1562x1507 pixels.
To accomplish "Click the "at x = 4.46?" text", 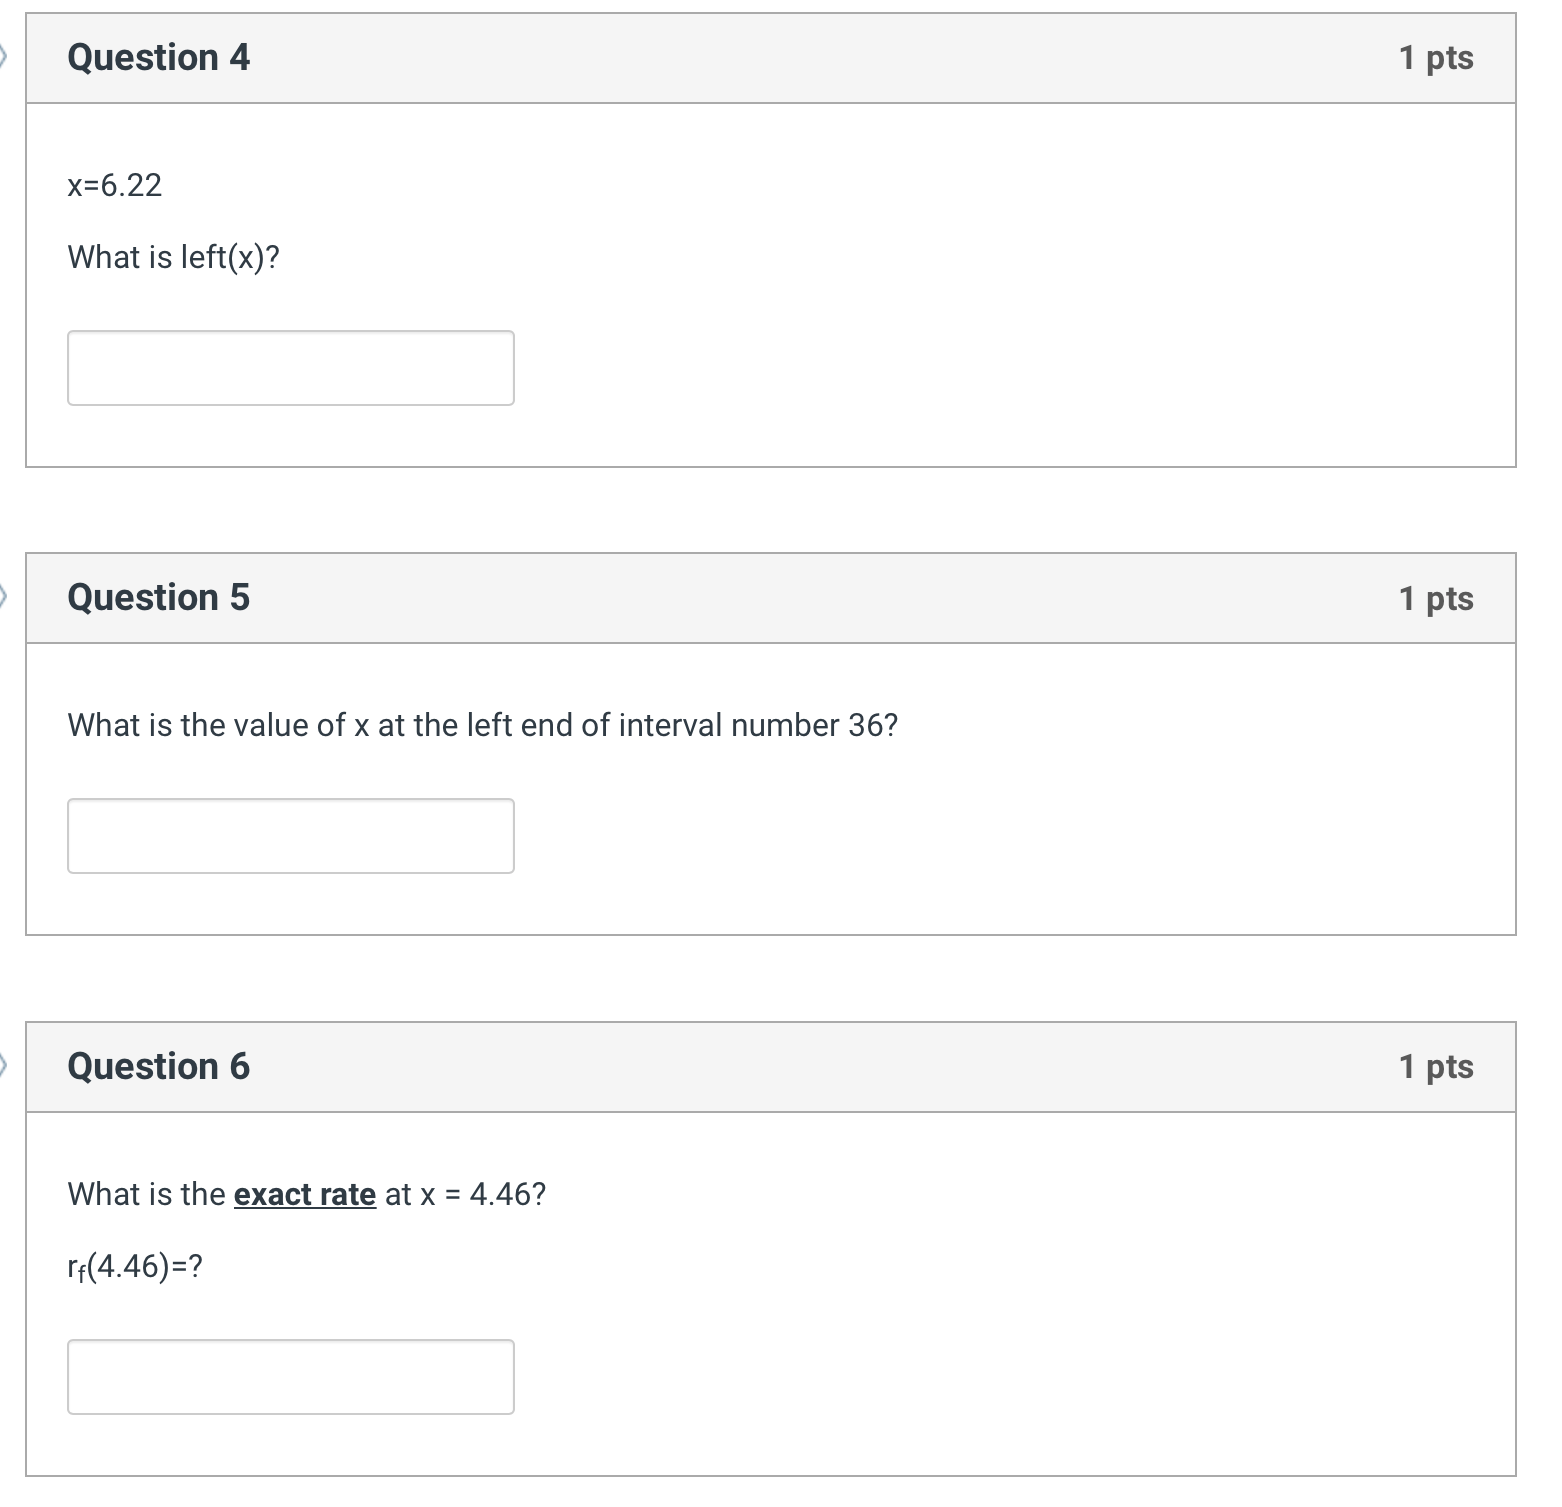I will [465, 1194].
